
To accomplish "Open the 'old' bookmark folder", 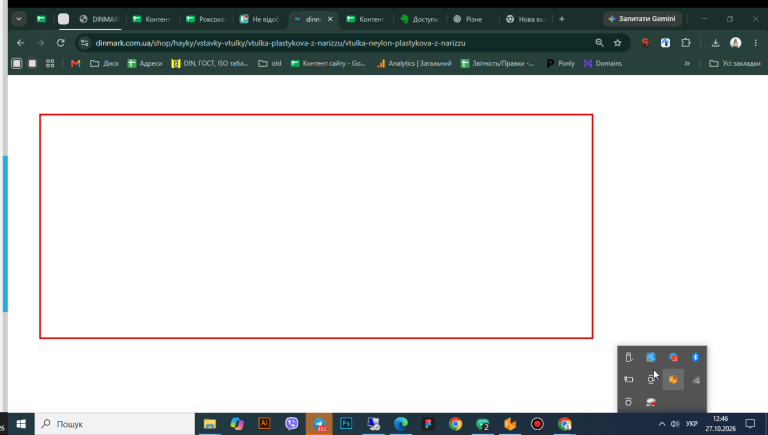I will [270, 63].
